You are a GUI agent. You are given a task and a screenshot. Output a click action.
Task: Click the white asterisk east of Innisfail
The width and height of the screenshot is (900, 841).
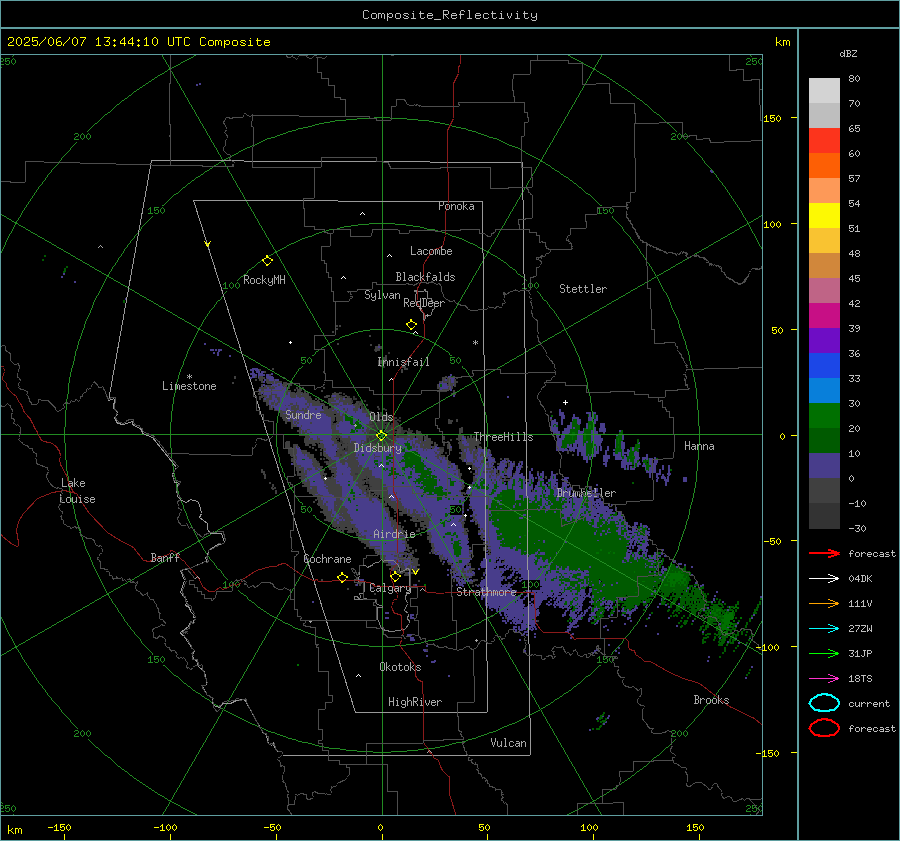475,343
